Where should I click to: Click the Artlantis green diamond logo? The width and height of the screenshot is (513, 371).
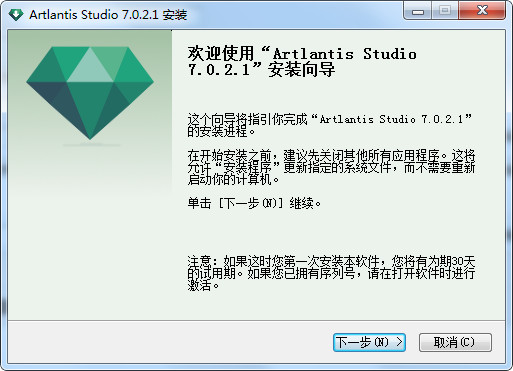(x=90, y=93)
